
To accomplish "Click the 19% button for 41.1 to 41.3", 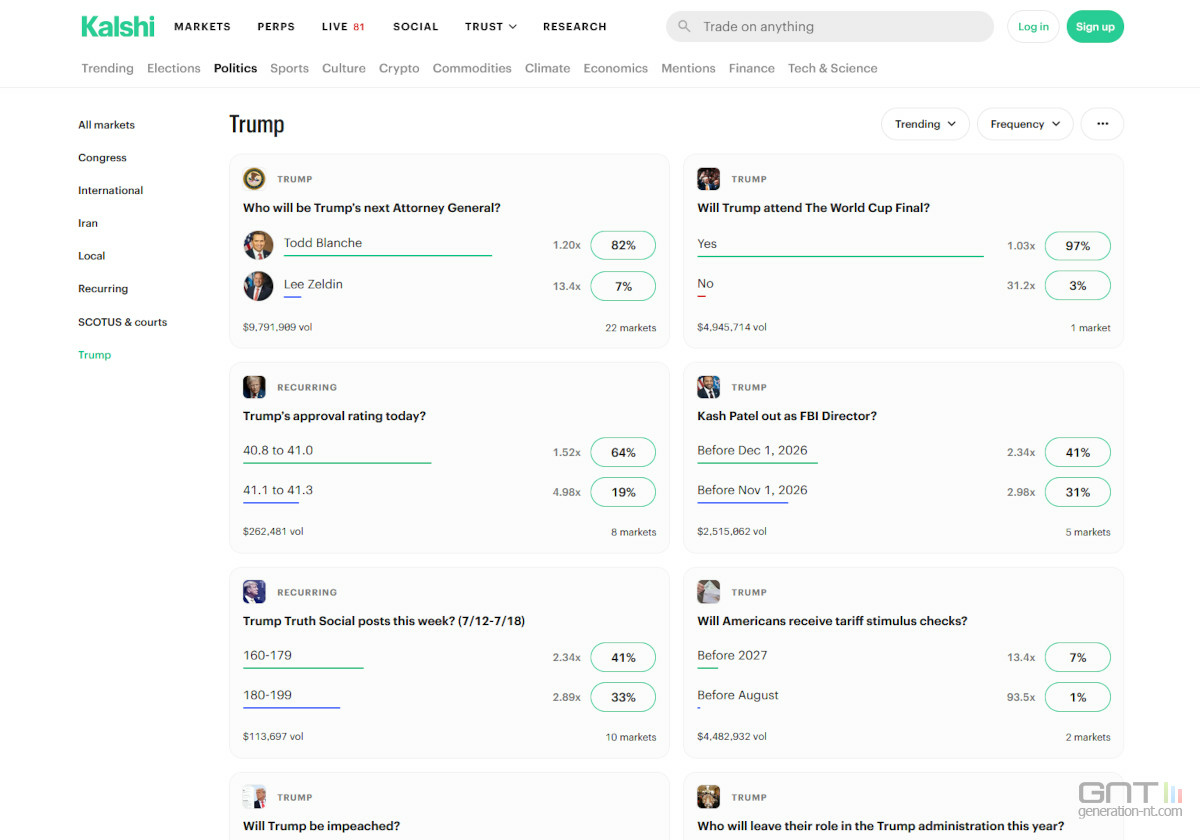I will [x=623, y=492].
